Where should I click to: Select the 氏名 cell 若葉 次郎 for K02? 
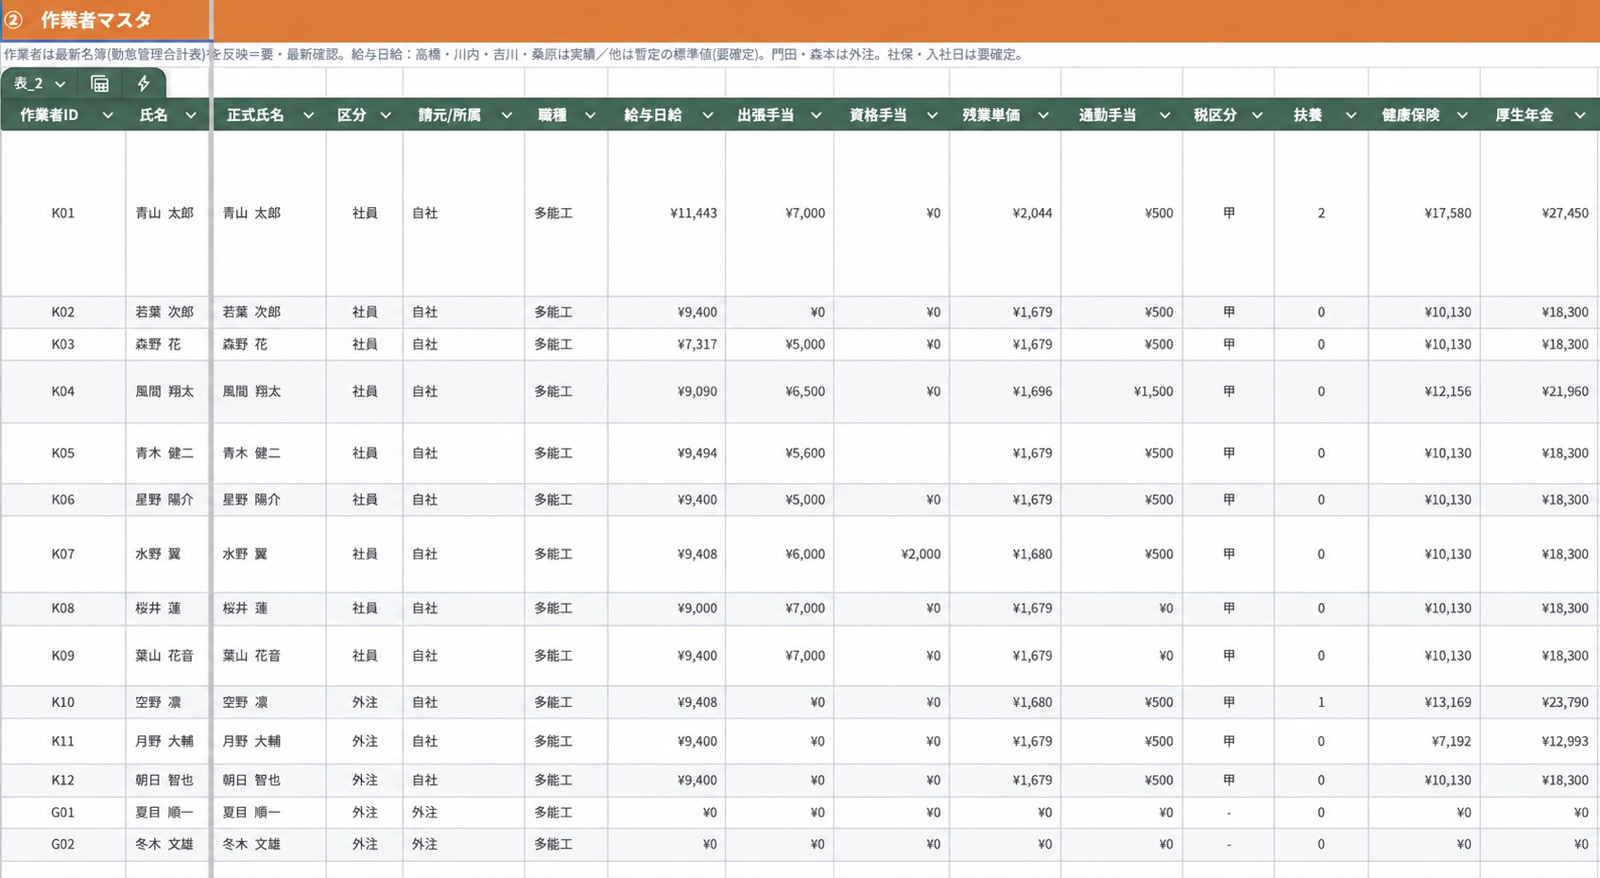click(167, 312)
